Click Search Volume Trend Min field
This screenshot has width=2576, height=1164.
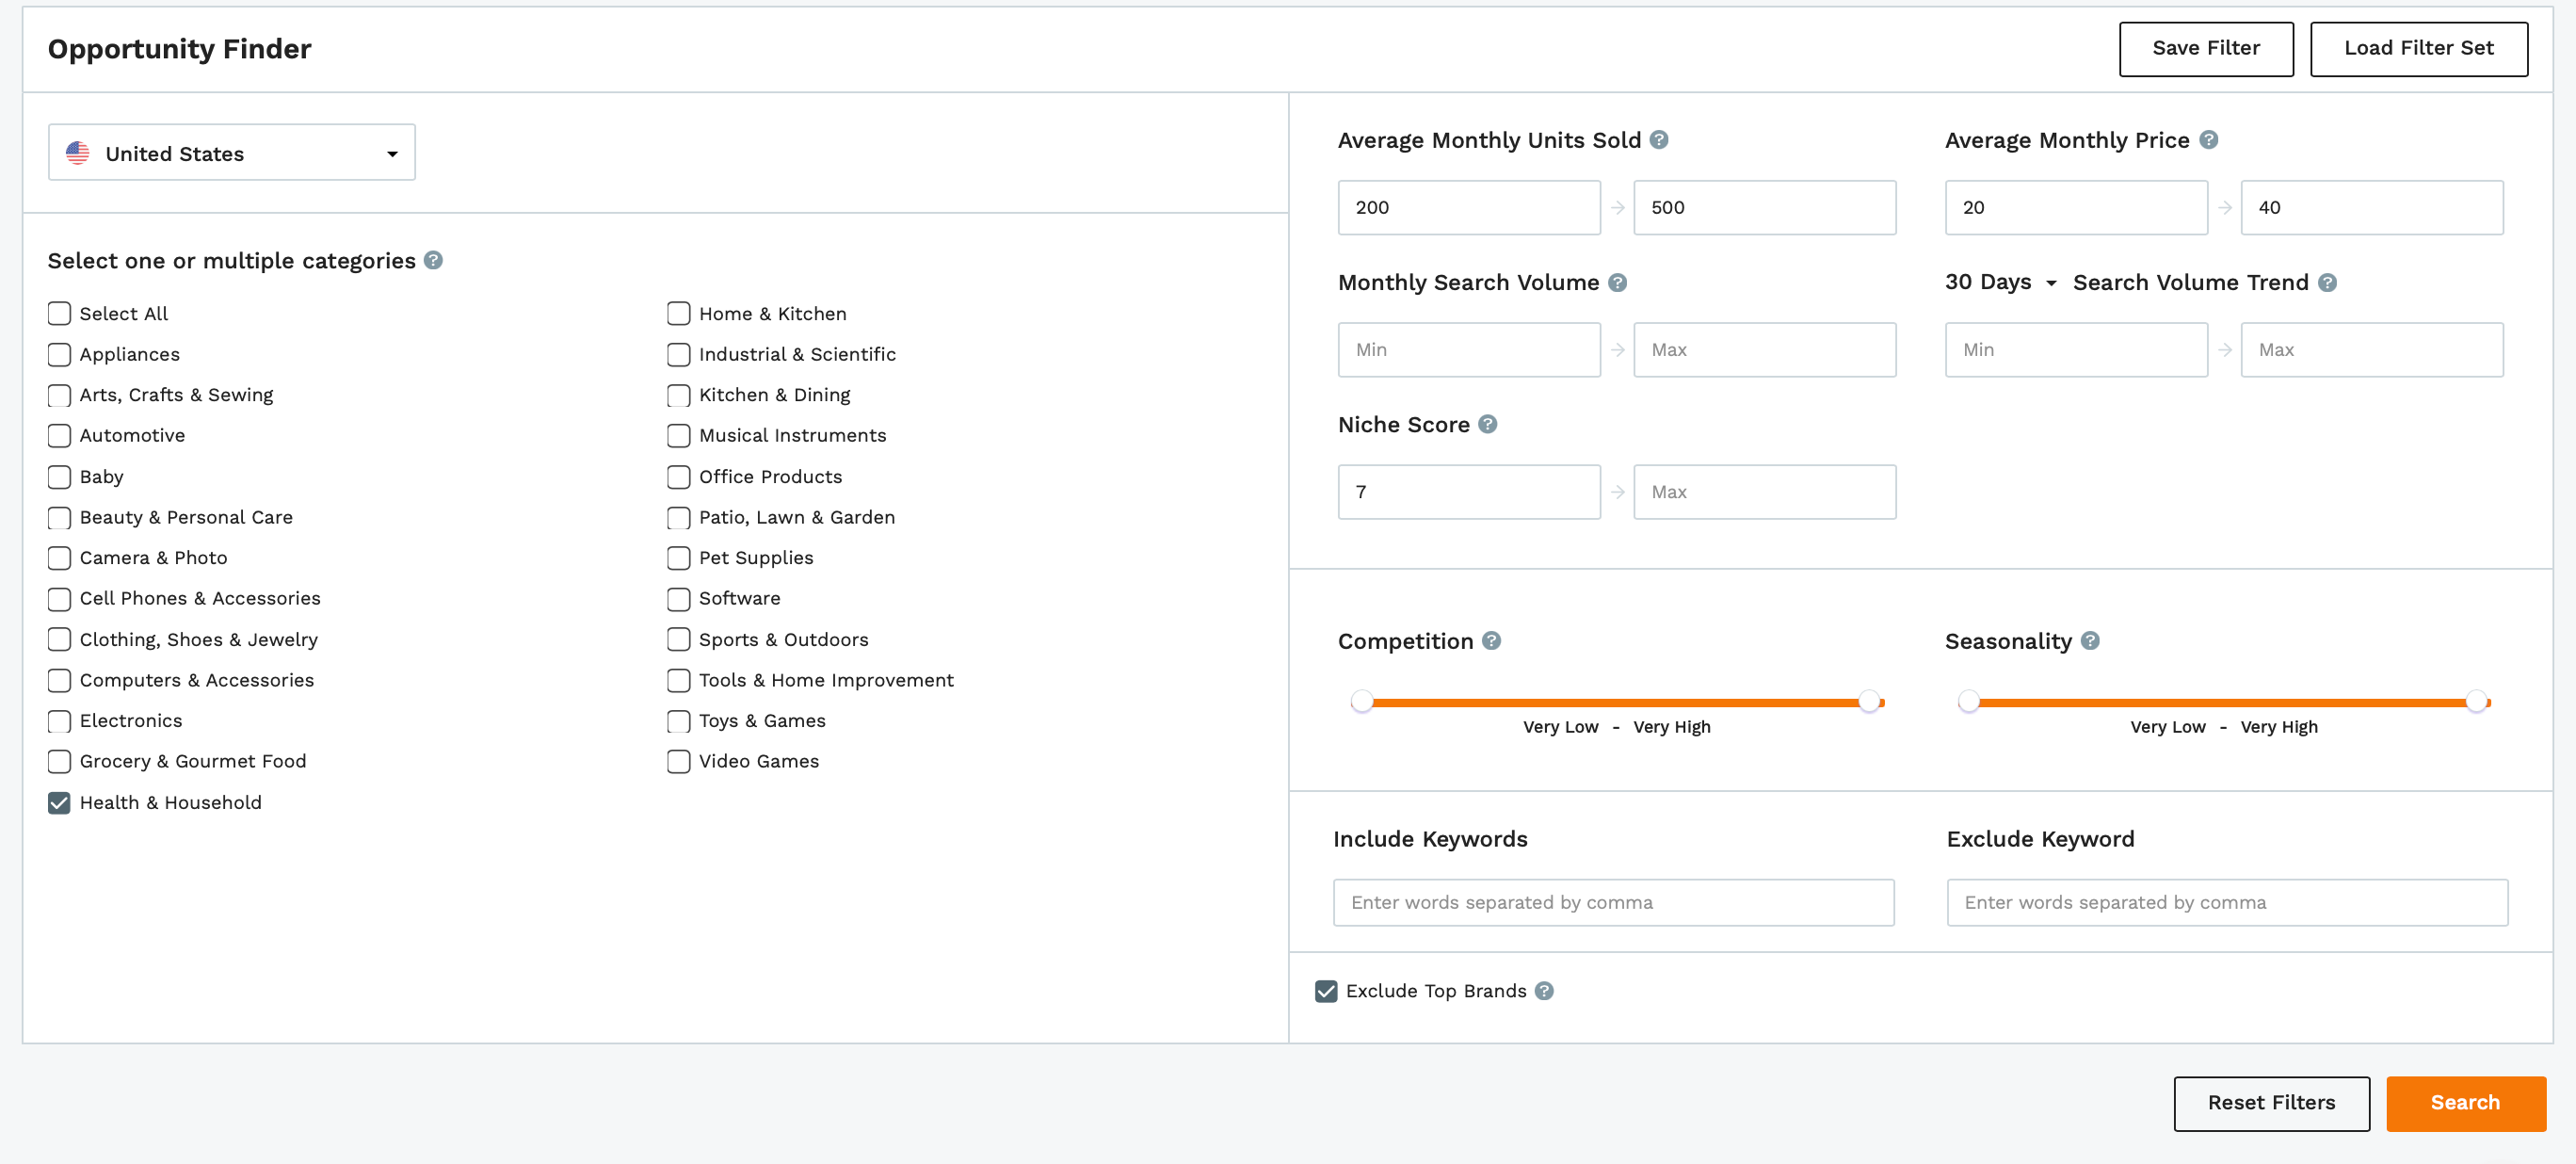click(2076, 350)
